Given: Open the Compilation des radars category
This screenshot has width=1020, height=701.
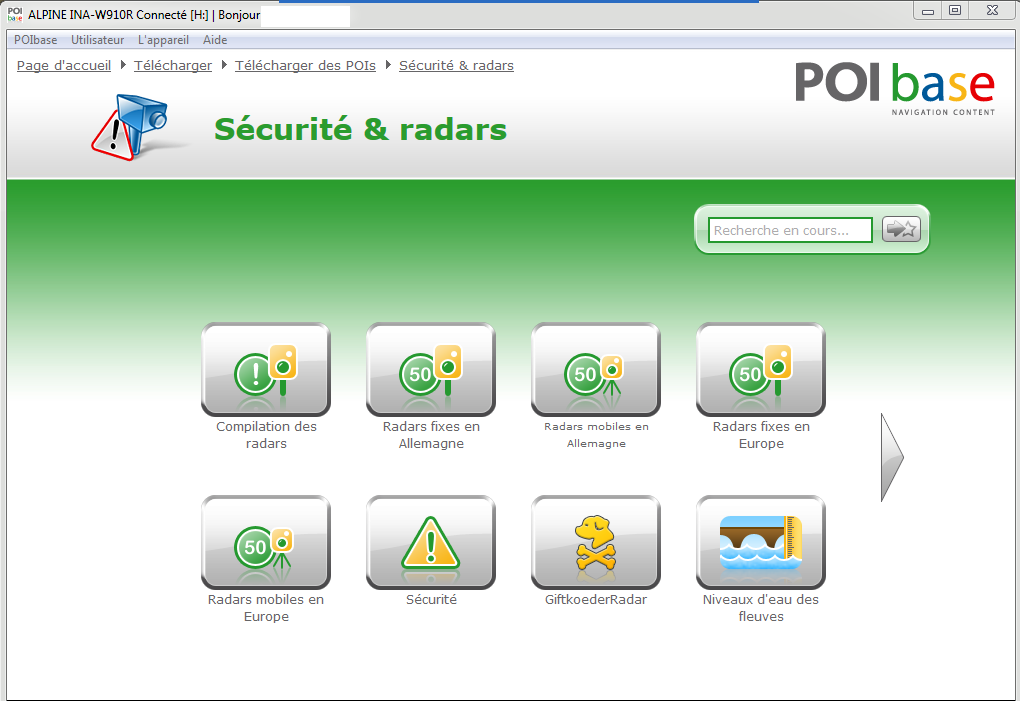Looking at the screenshot, I should (266, 369).
